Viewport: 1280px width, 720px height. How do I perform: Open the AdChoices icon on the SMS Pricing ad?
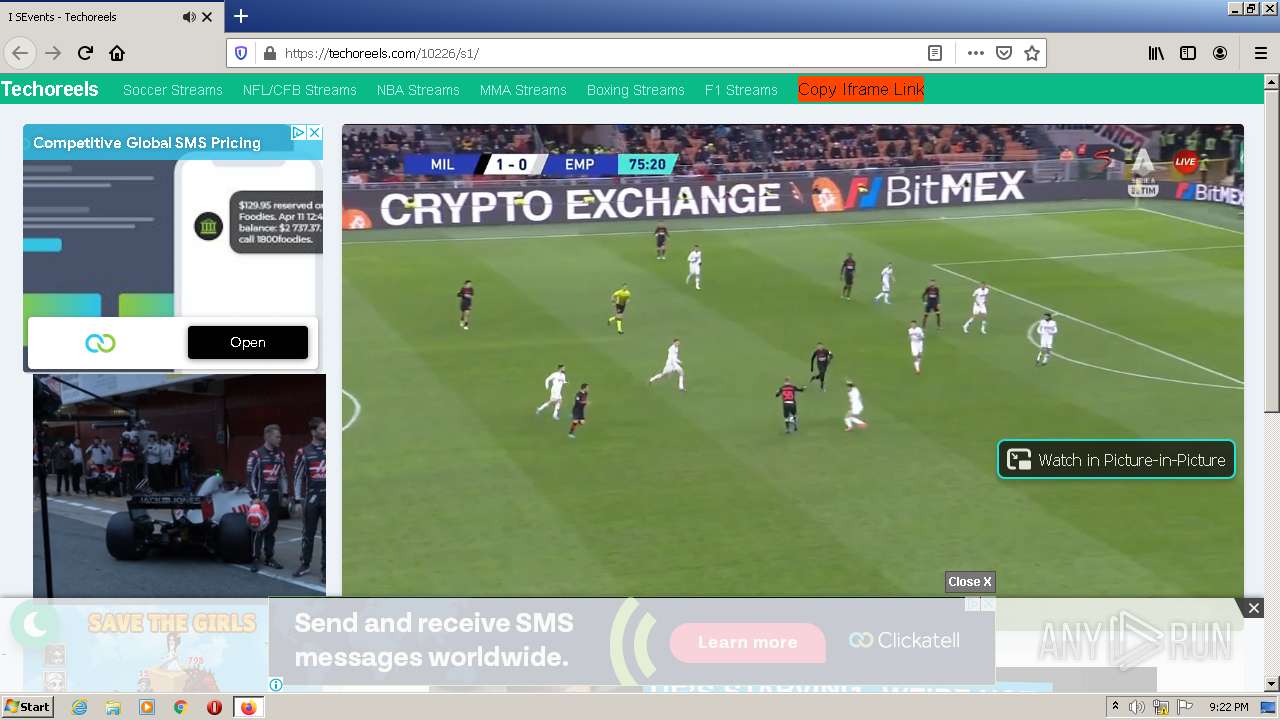tap(298, 132)
